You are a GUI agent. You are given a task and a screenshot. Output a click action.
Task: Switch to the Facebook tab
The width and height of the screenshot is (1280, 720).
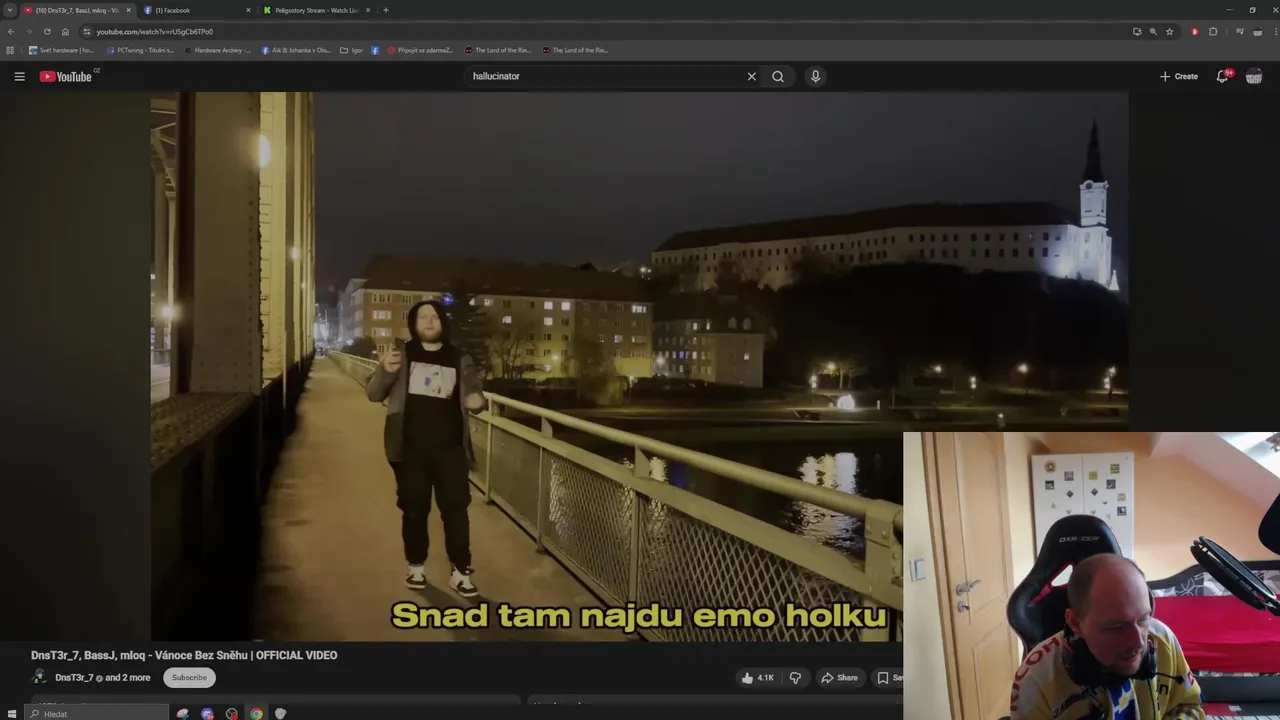196,10
